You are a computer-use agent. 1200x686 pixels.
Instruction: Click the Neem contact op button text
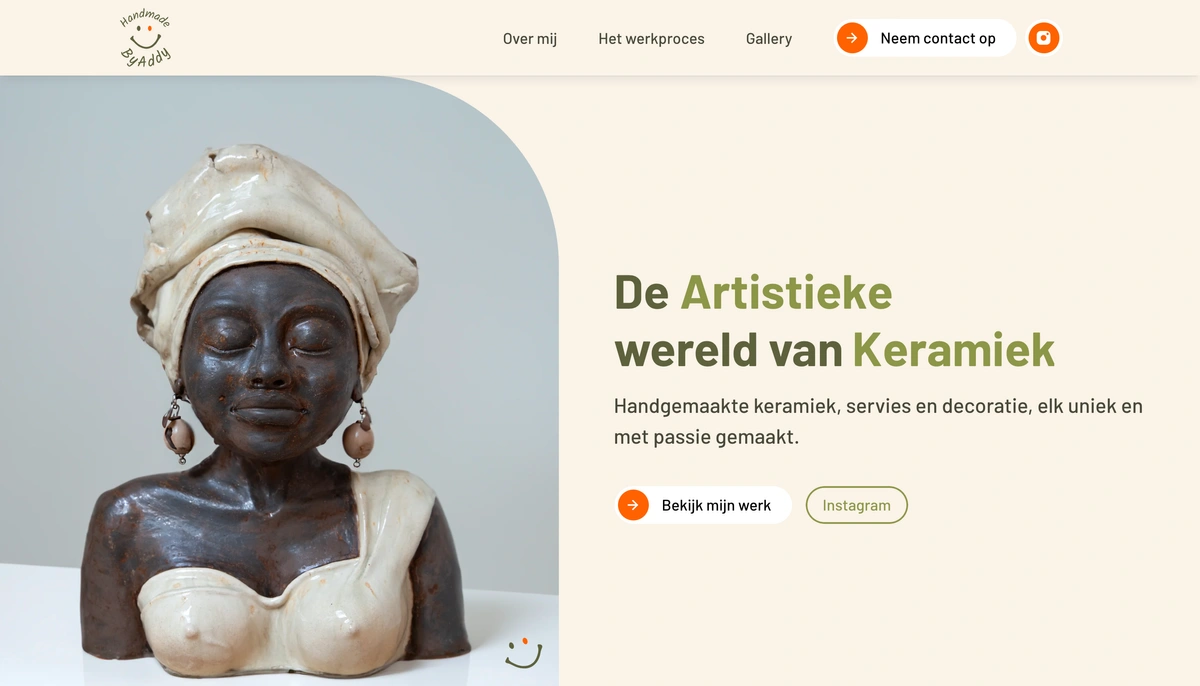pyautogui.click(x=938, y=39)
